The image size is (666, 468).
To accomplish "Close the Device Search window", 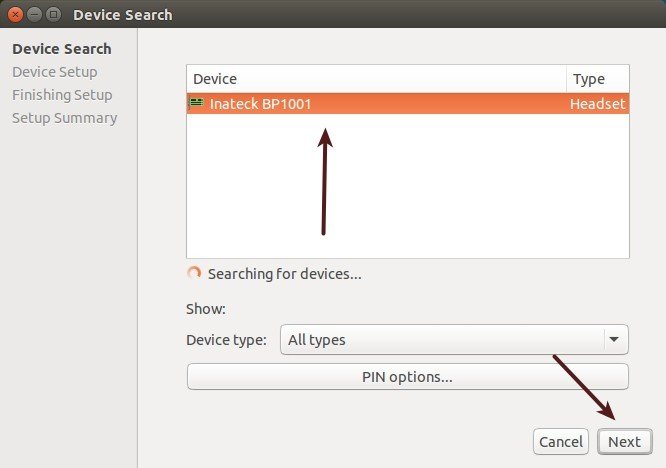I will (17, 14).
